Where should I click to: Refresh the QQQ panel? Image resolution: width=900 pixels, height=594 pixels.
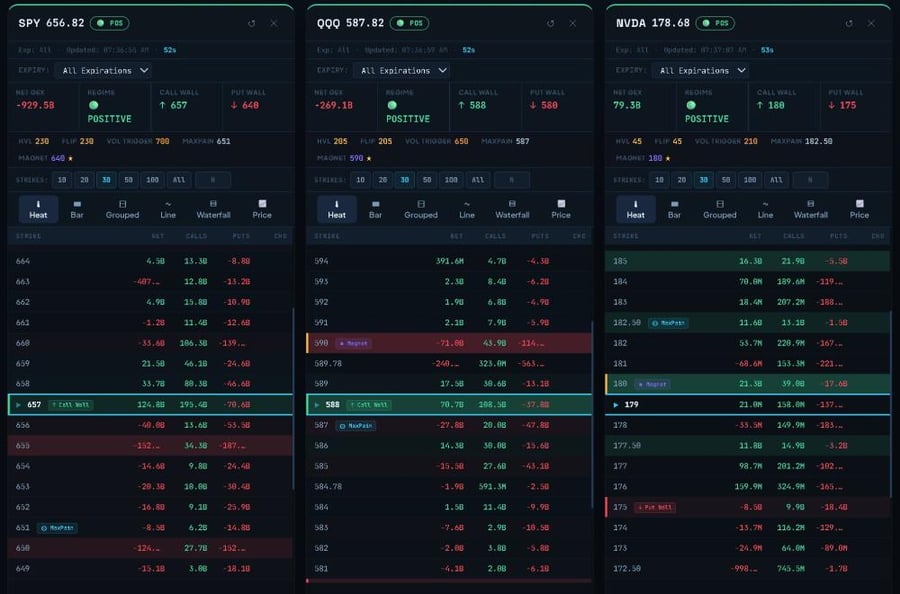click(x=550, y=24)
